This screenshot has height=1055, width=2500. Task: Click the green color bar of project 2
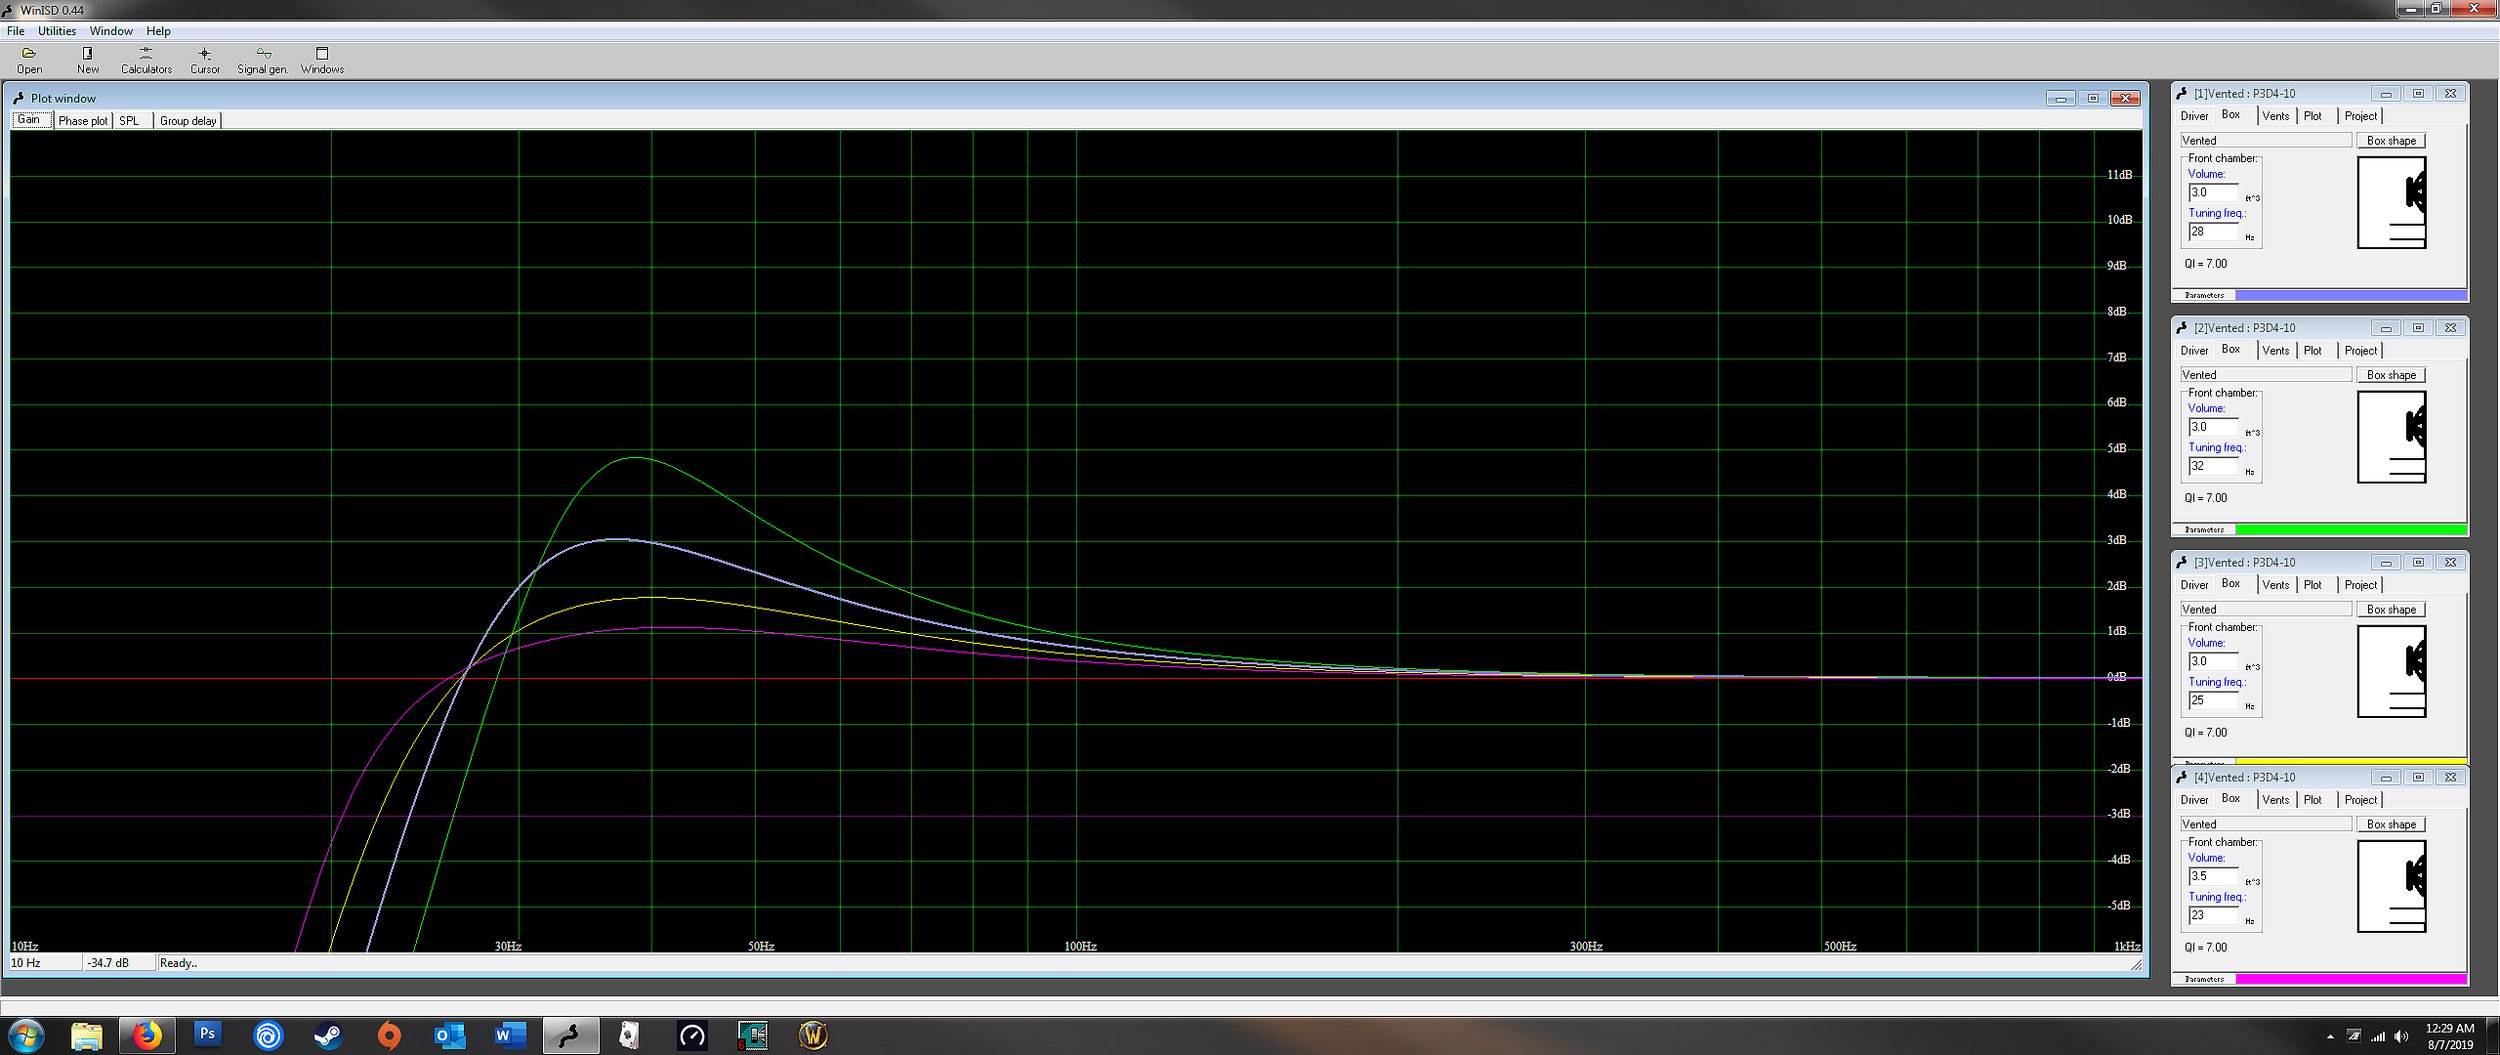coord(2350,530)
